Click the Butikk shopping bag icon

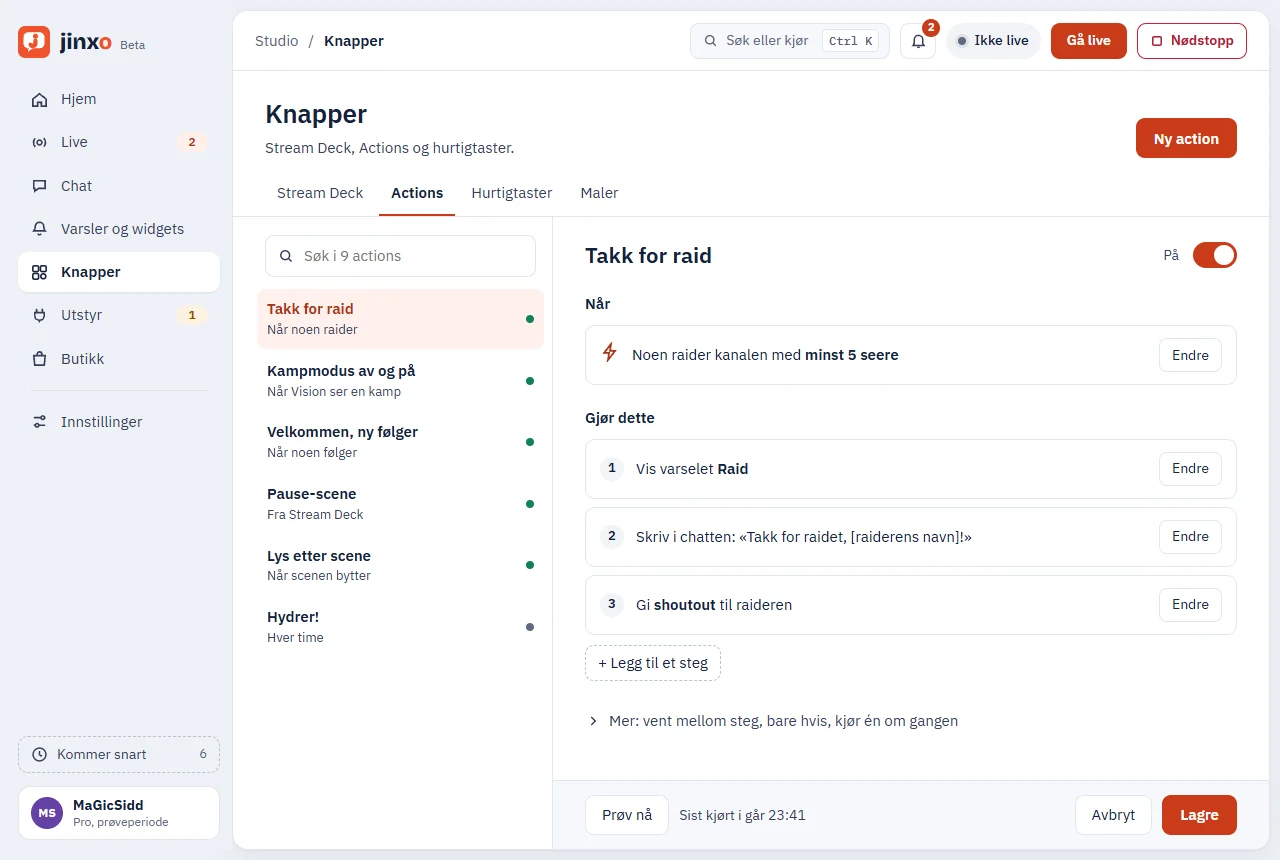[x=39, y=359]
